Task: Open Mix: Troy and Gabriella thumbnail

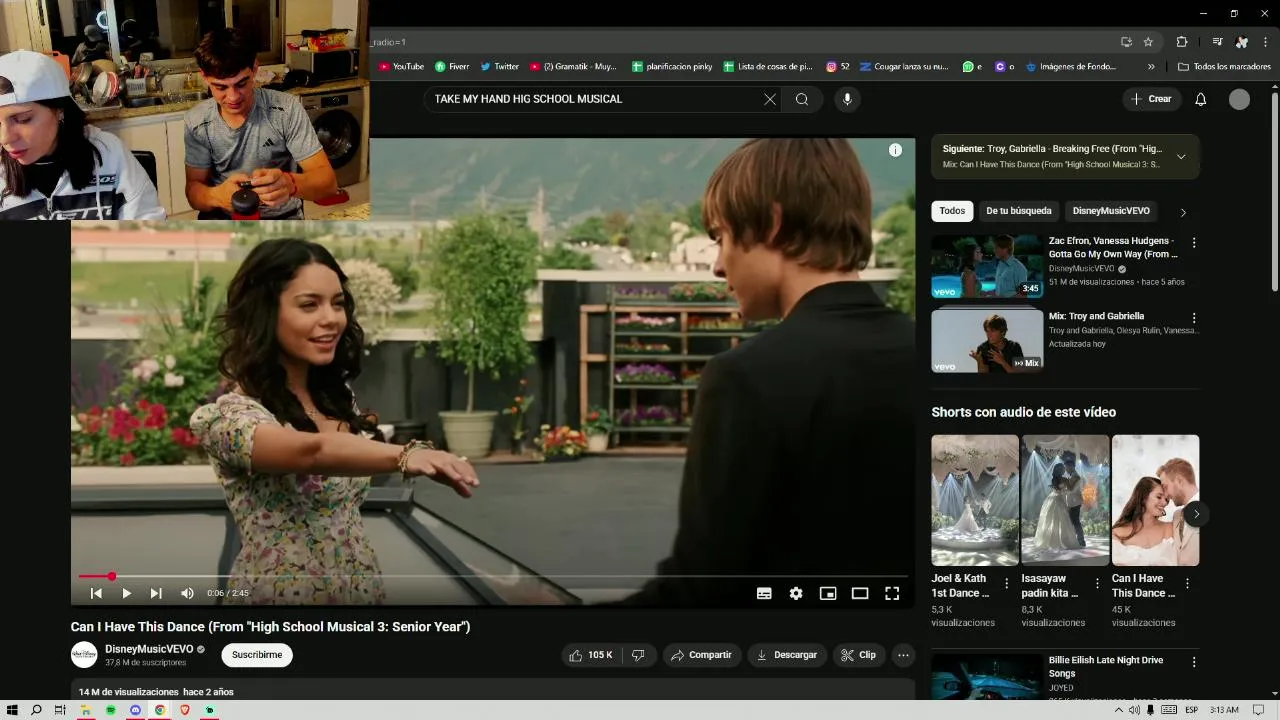Action: coord(987,340)
